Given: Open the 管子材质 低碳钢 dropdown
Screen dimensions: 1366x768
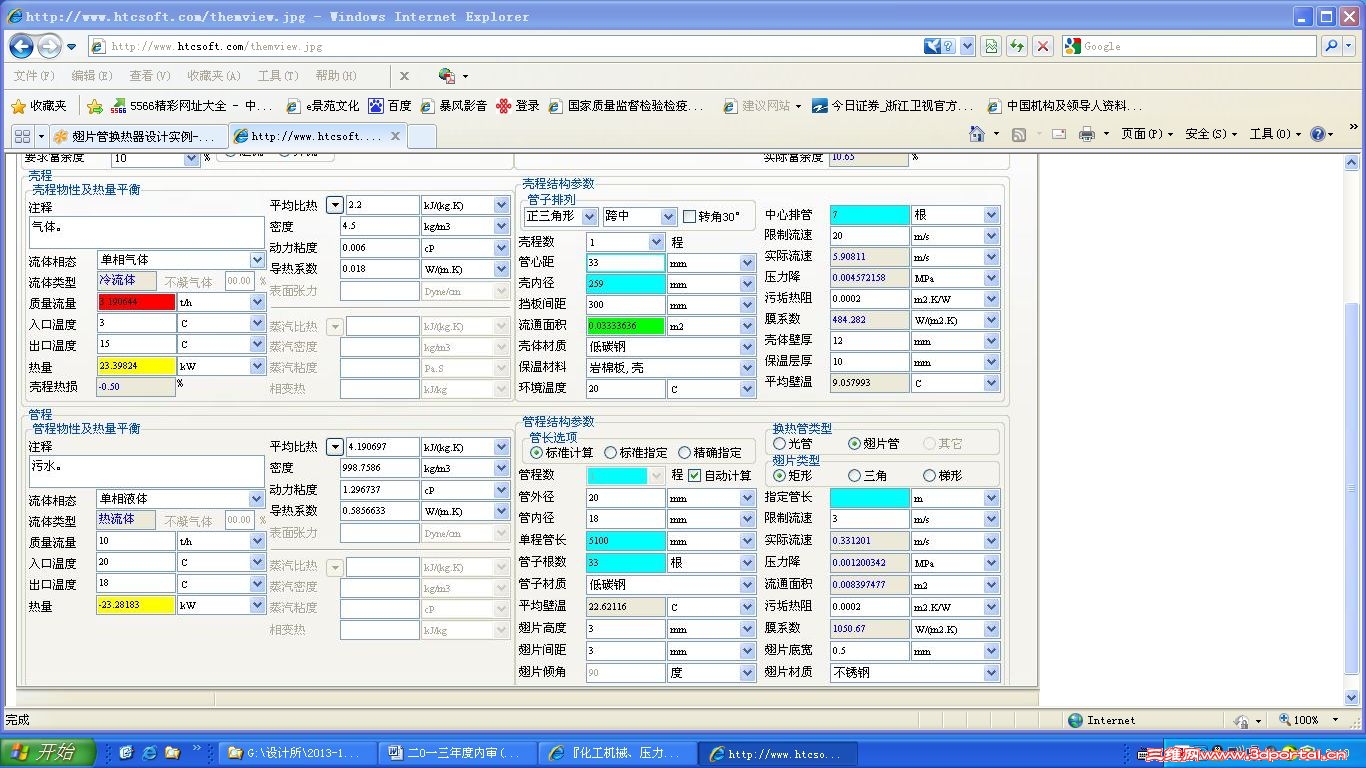Looking at the screenshot, I should click(x=670, y=584).
